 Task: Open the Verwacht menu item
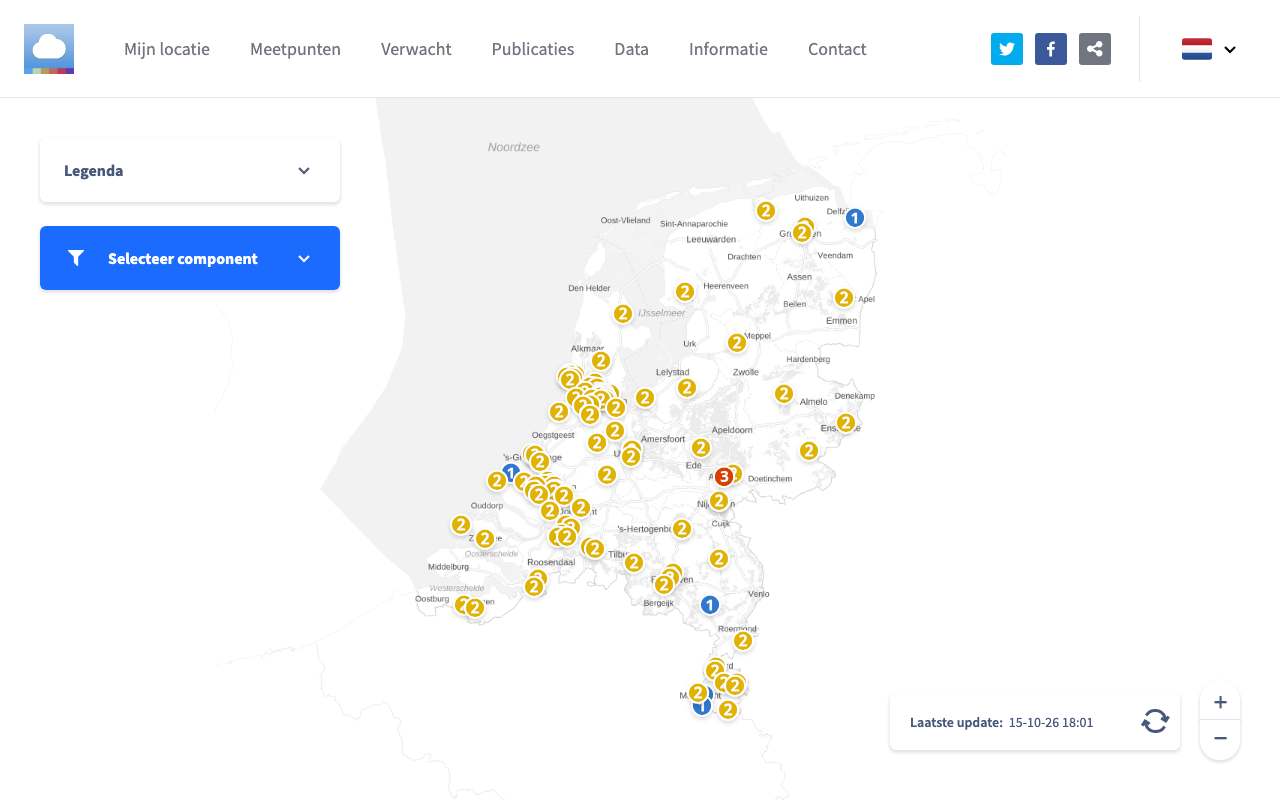pos(416,49)
